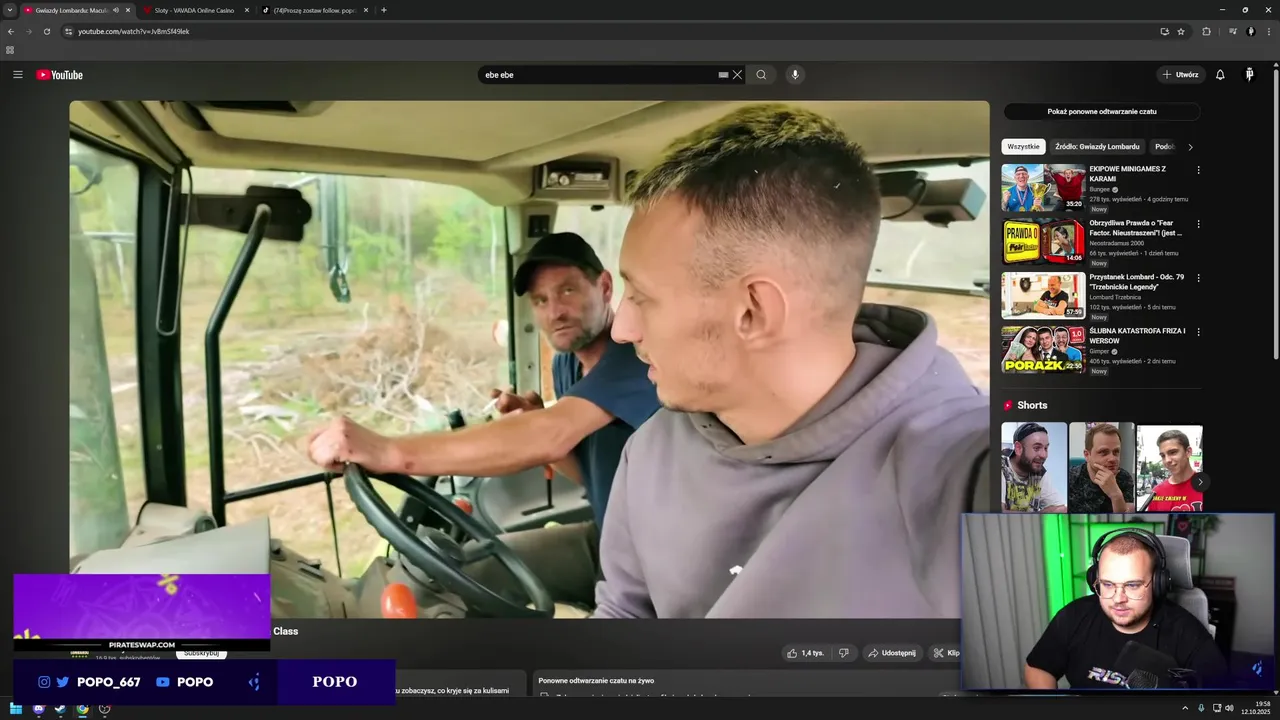Click Pokaż ponowne odtwarzanie czatu button
This screenshot has height=720, width=1280.
(1102, 112)
